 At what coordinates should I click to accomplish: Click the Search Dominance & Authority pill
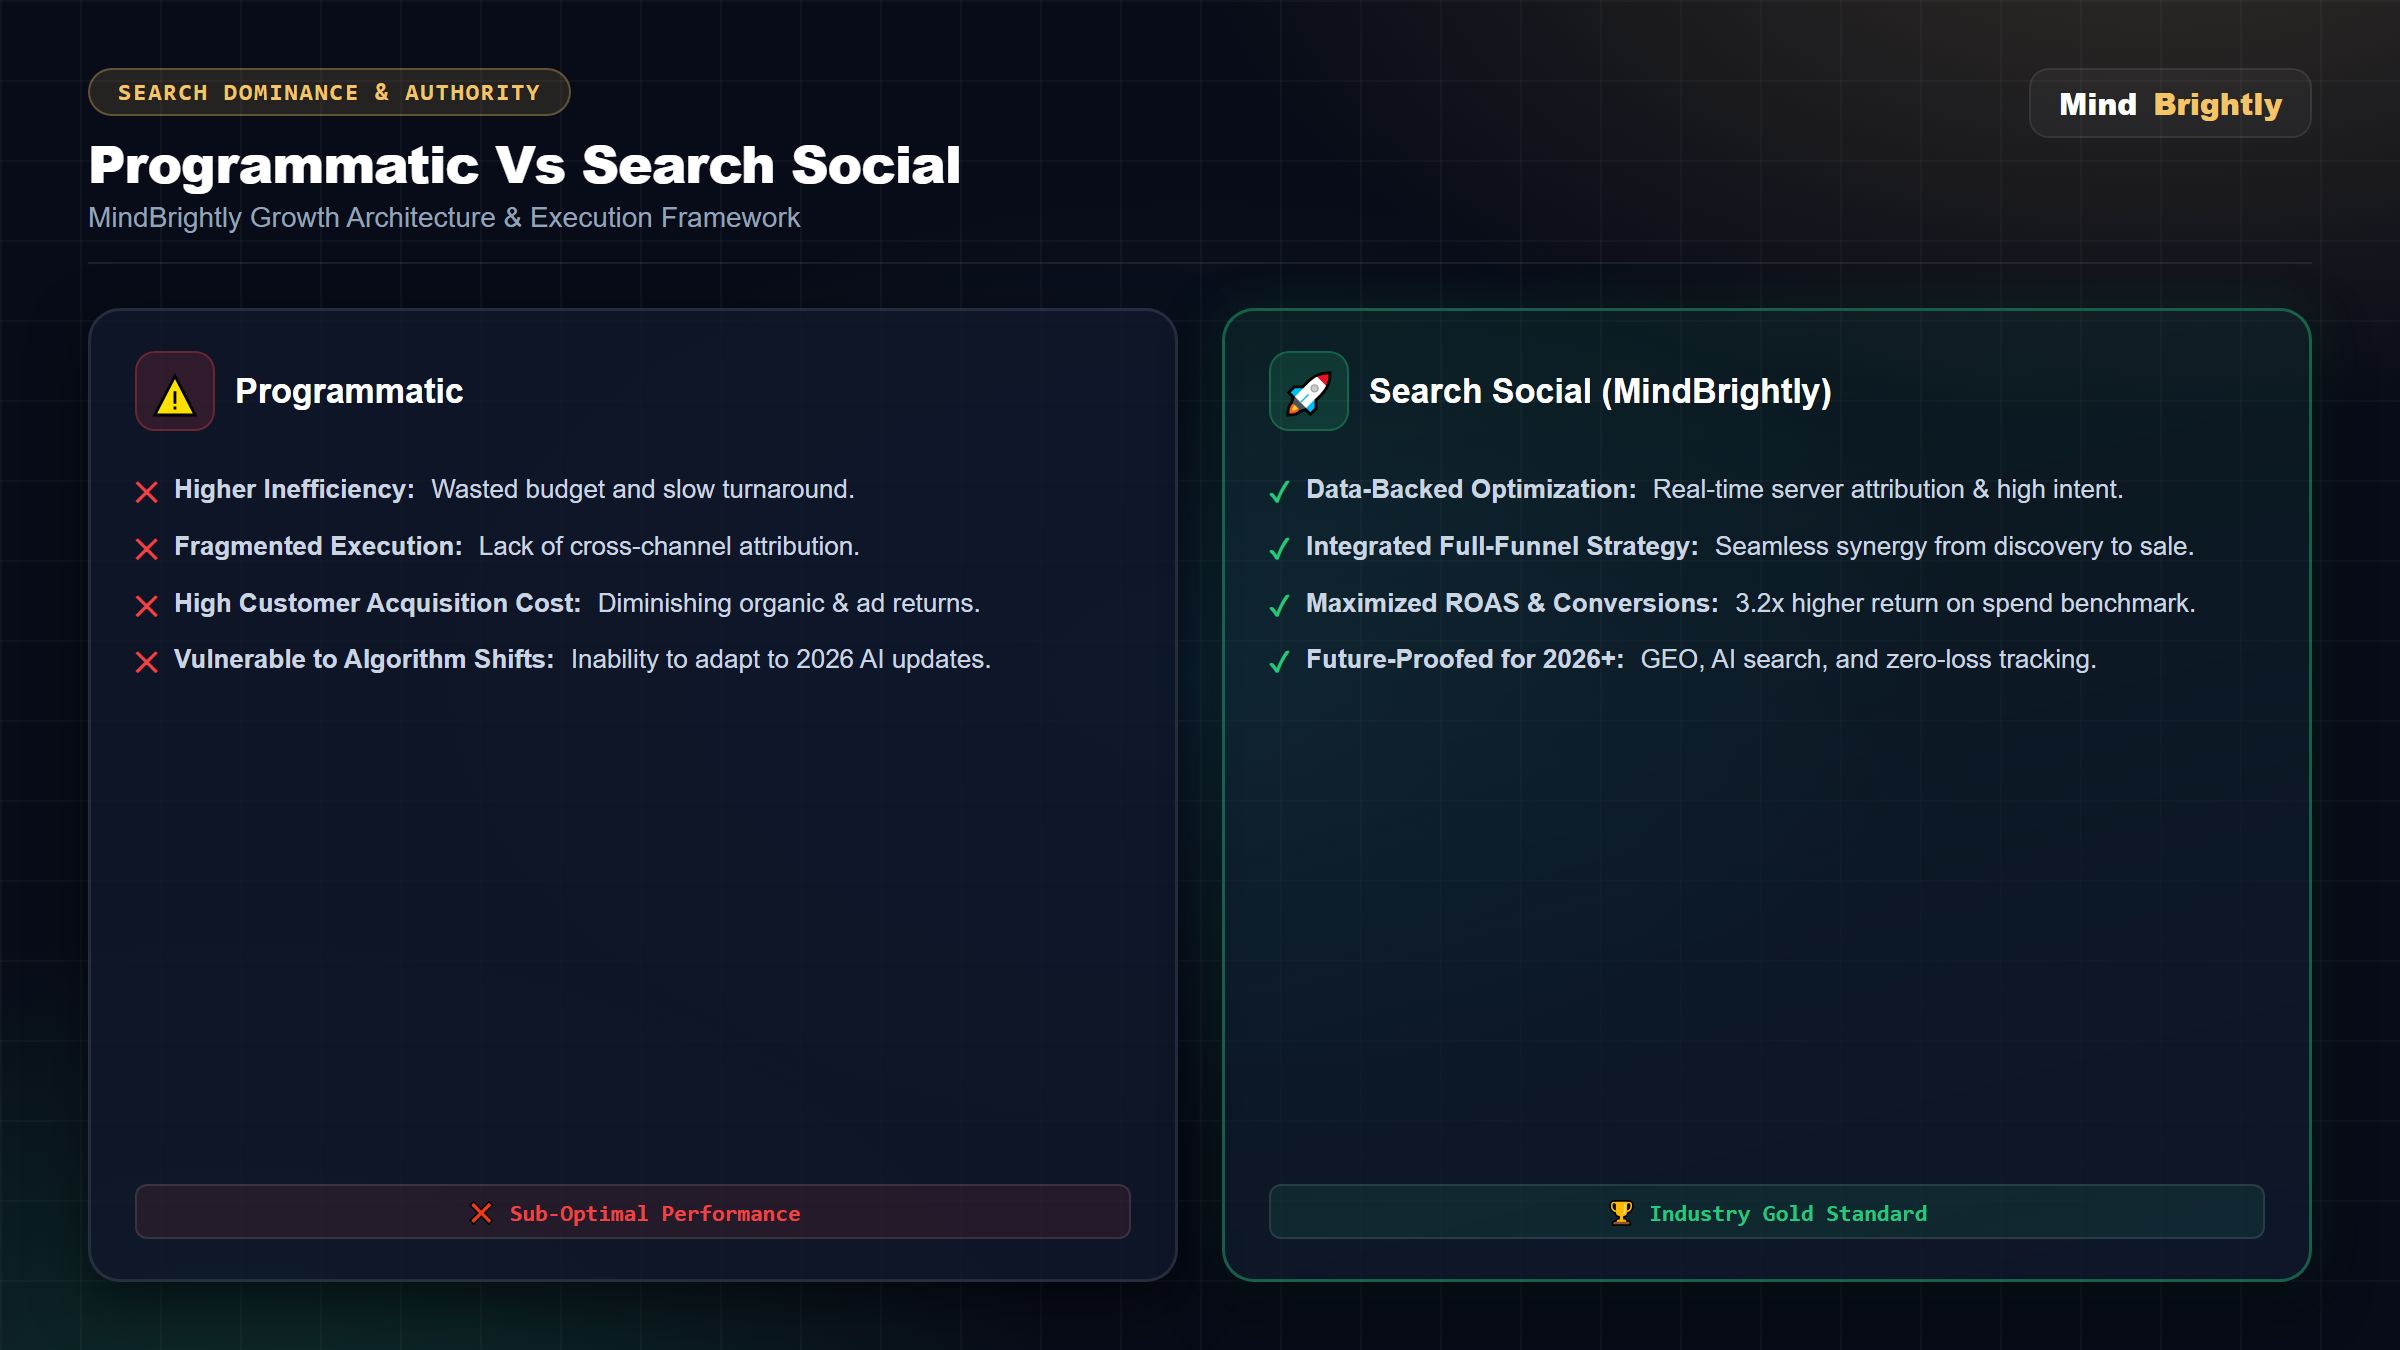(x=329, y=92)
